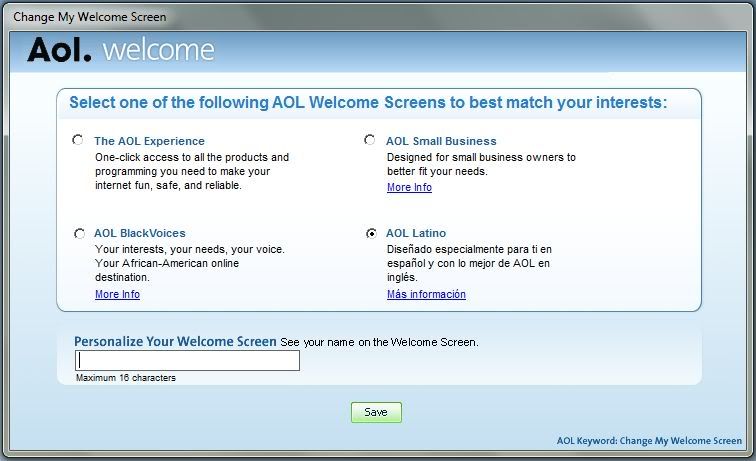
Task: Click See your name on the Welcome Screen text
Action: tap(379, 342)
